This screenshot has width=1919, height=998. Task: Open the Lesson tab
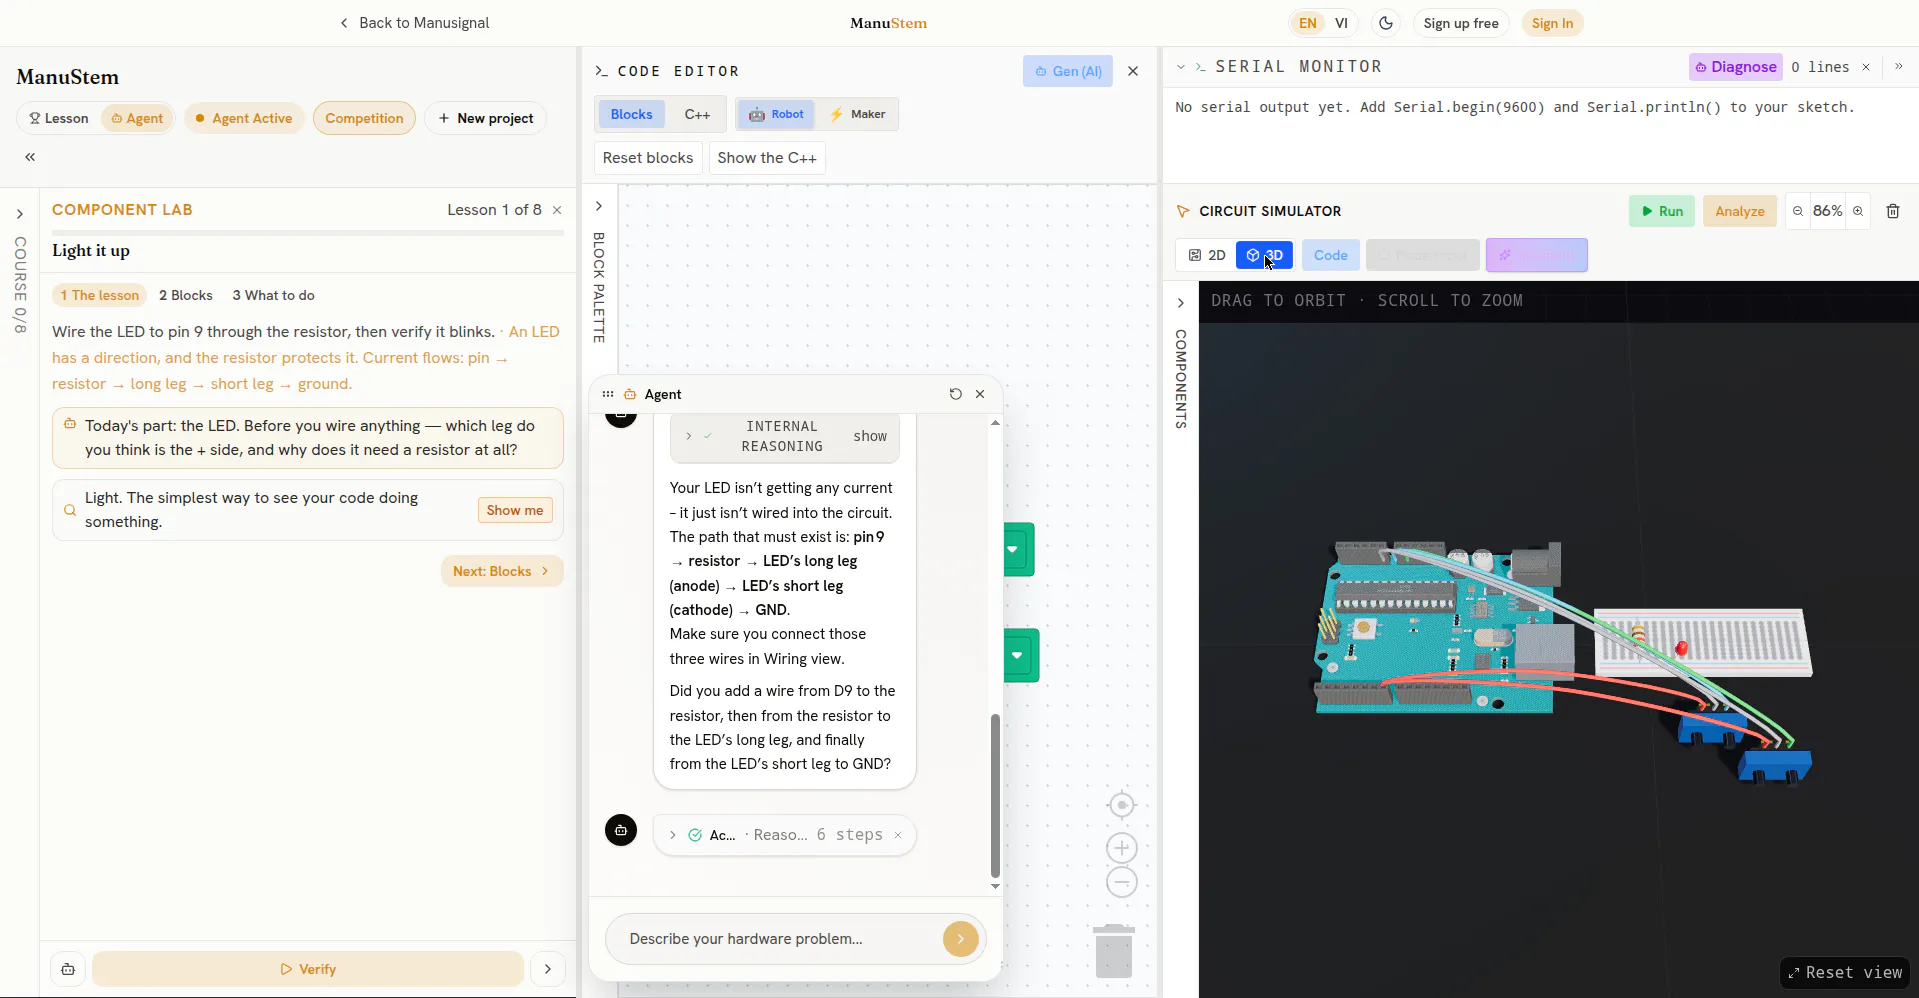point(58,118)
